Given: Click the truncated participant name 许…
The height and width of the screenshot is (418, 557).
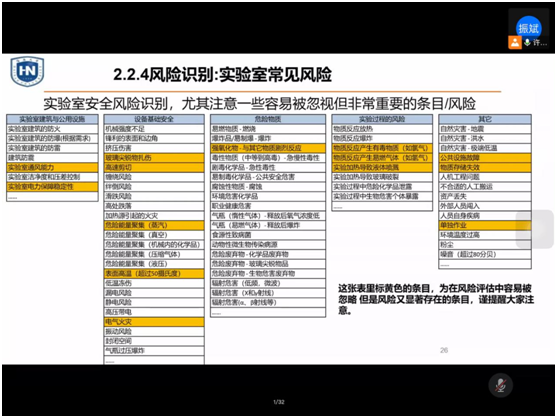Looking at the screenshot, I should point(540,43).
